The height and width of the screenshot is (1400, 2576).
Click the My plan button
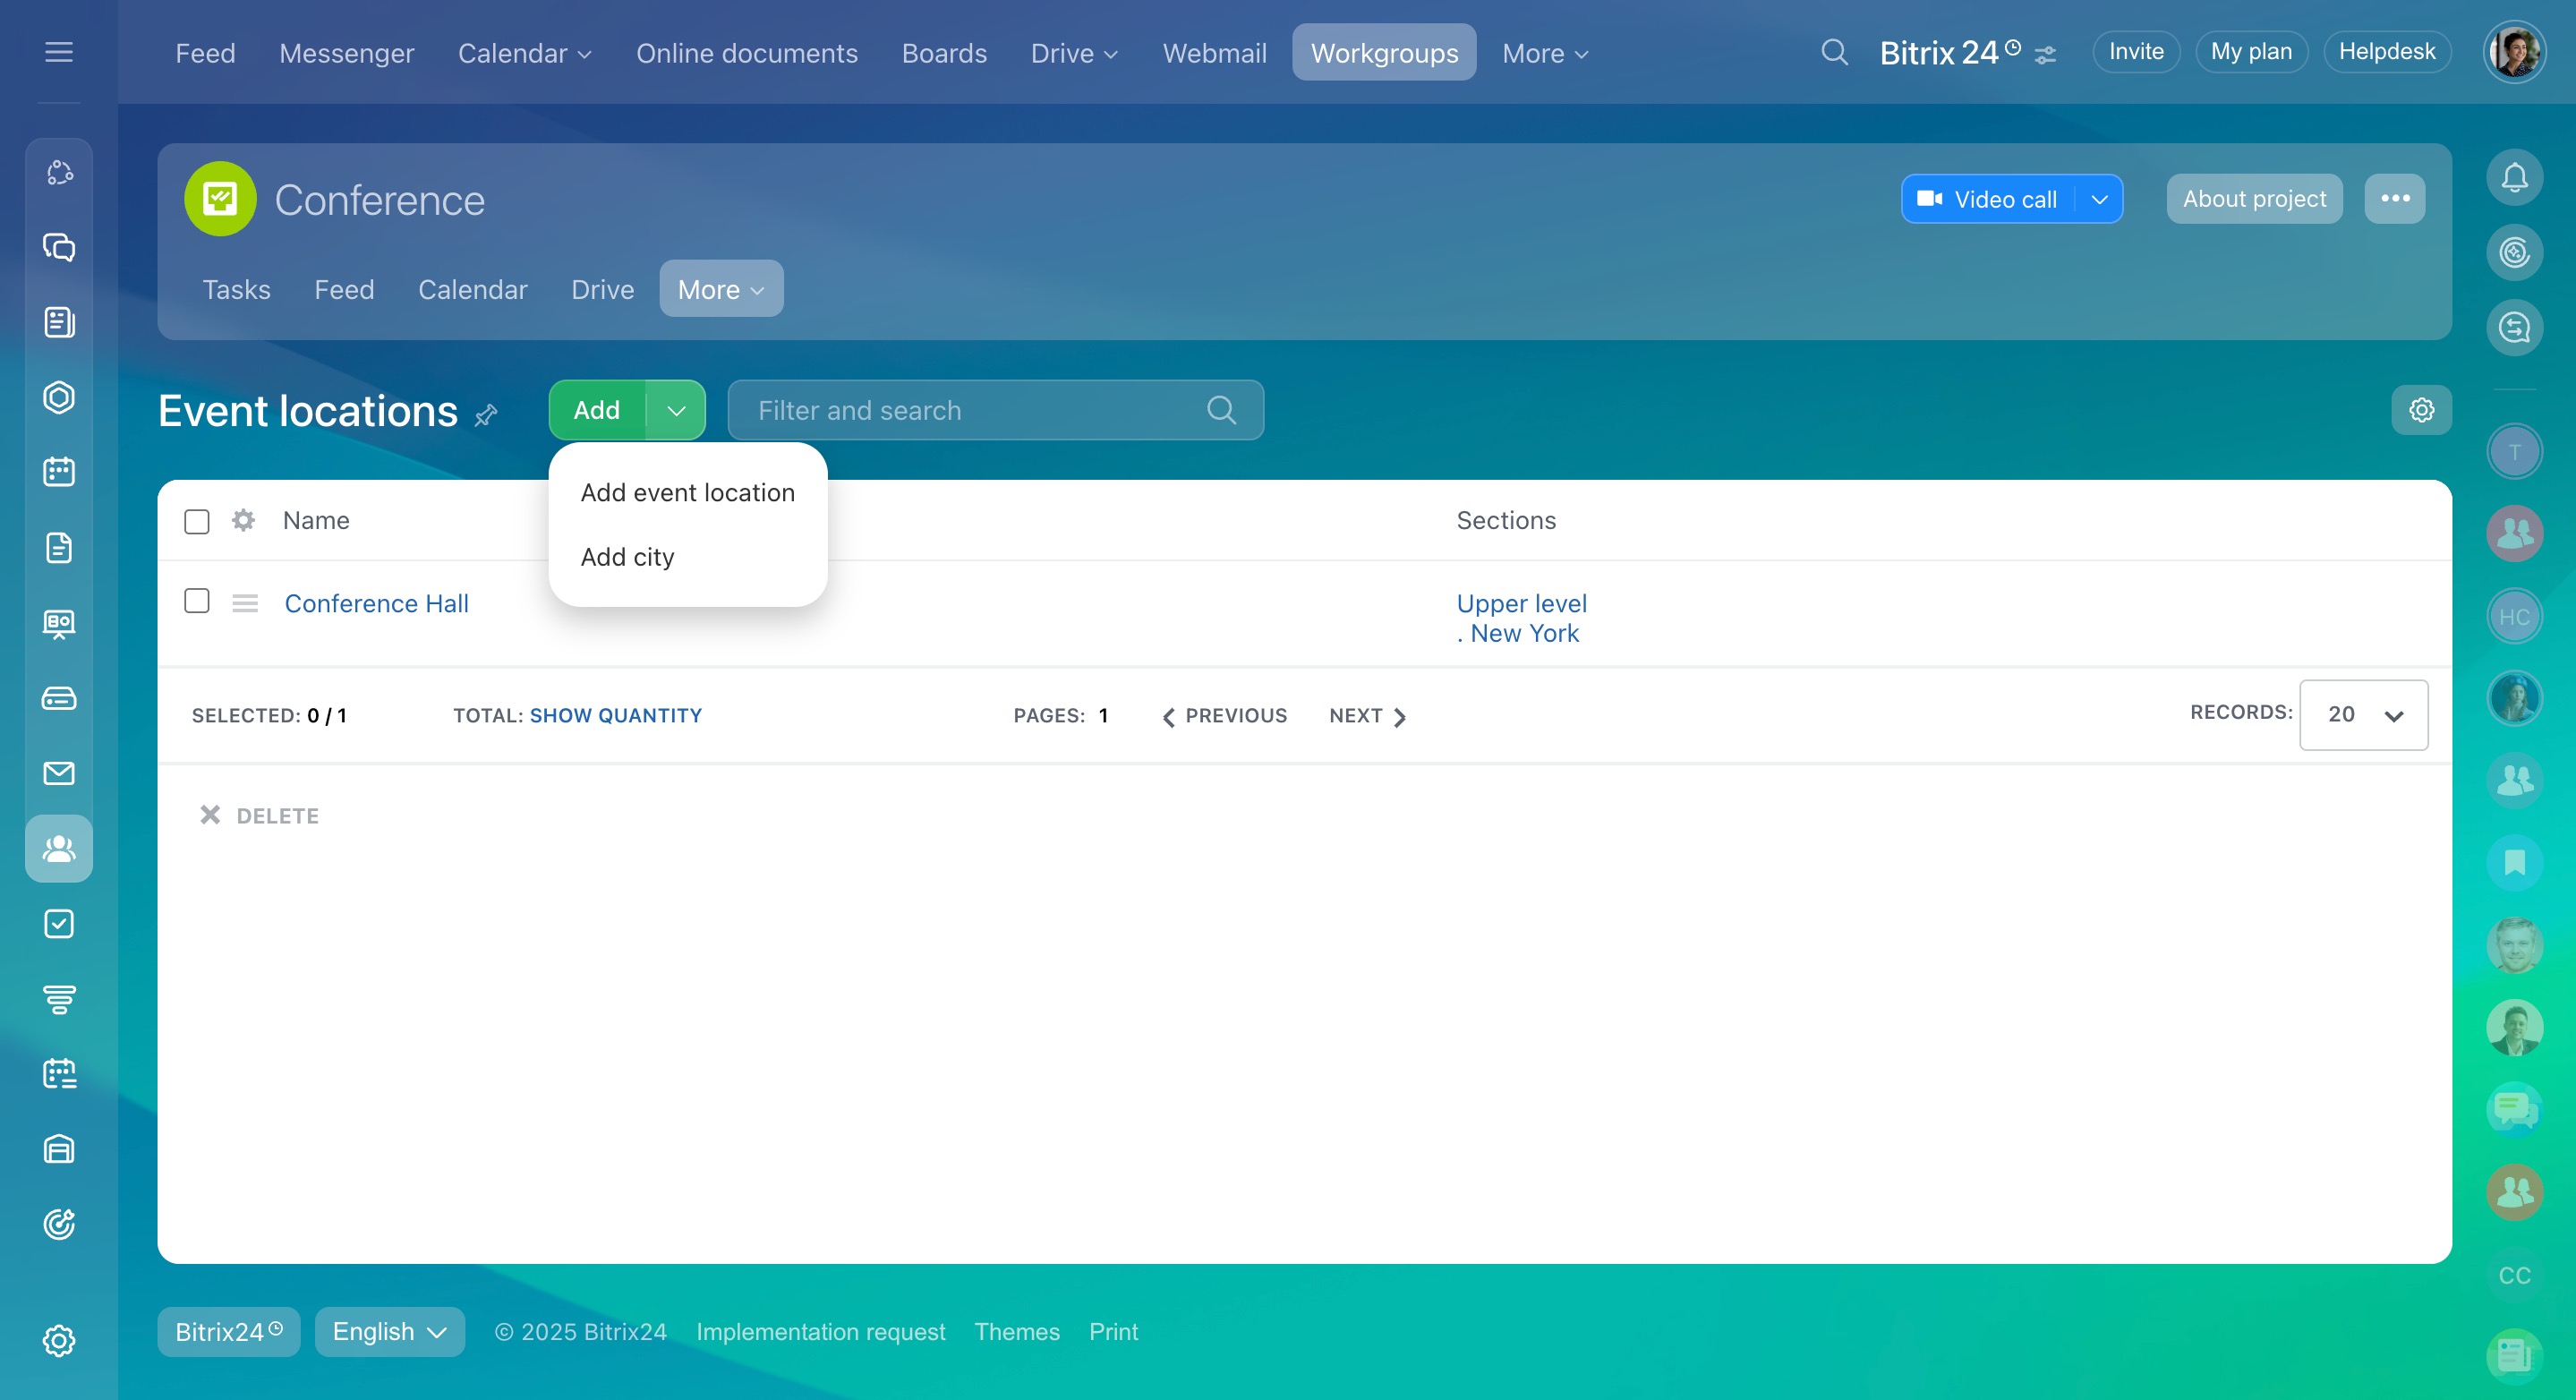click(x=2251, y=52)
